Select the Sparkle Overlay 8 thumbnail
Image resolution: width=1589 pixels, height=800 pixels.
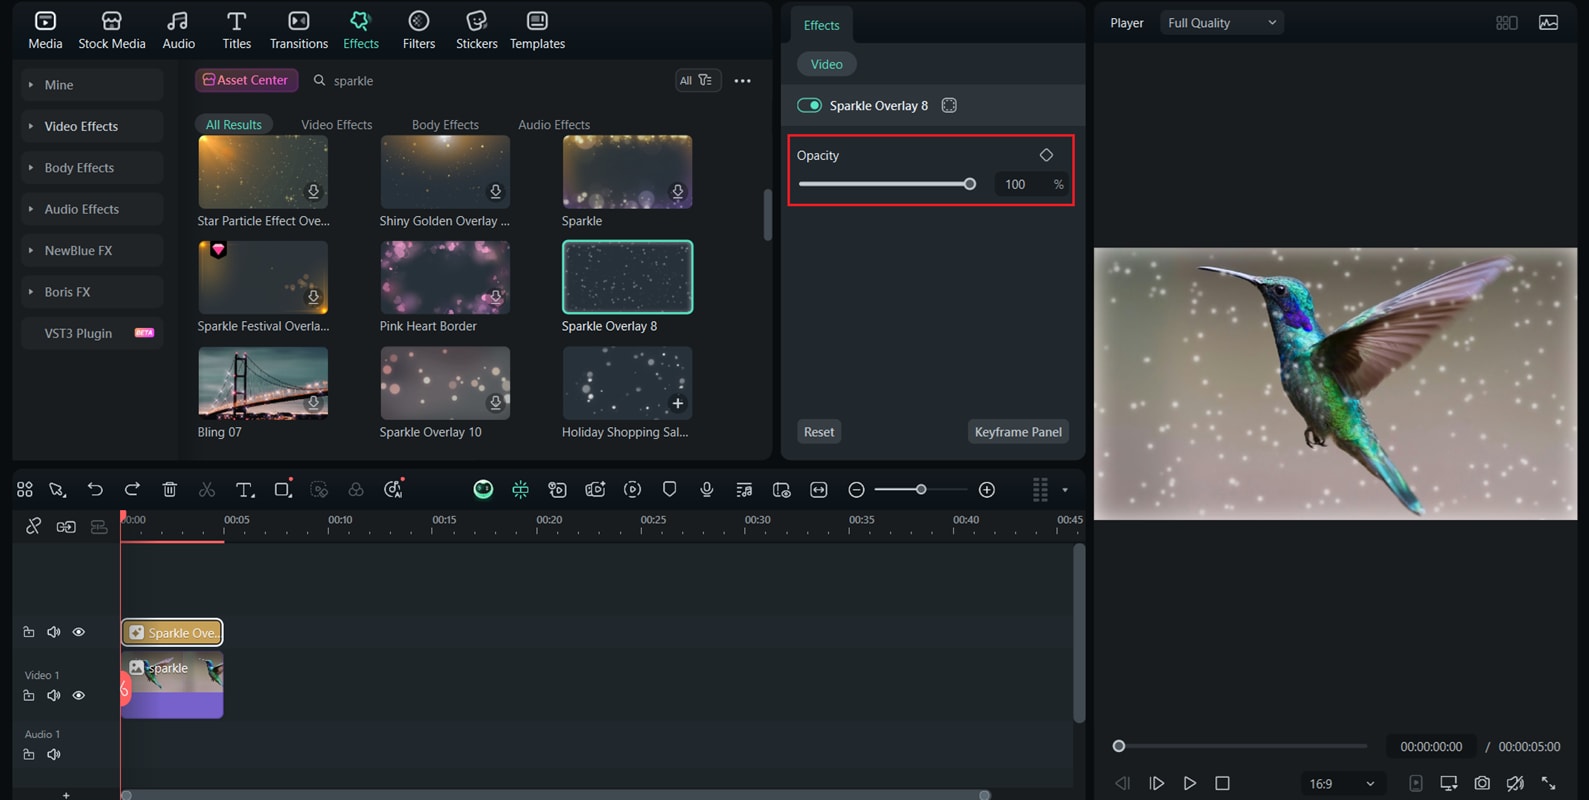click(x=627, y=277)
